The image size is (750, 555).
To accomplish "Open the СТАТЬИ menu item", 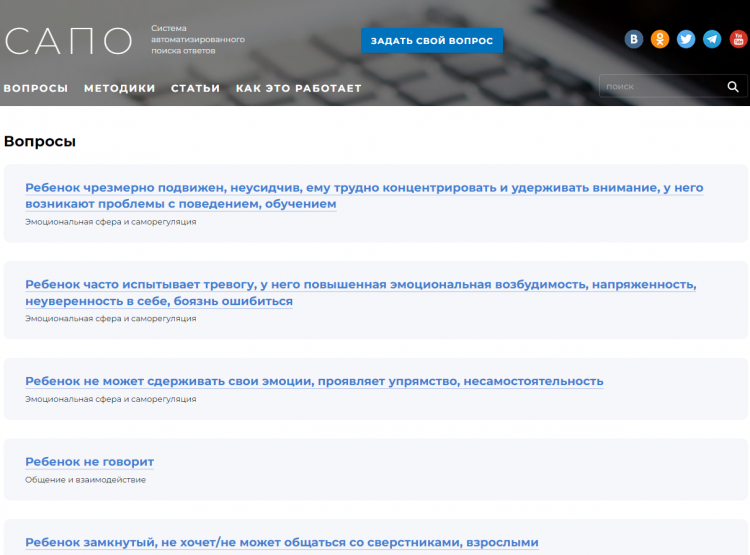I will click(x=195, y=88).
